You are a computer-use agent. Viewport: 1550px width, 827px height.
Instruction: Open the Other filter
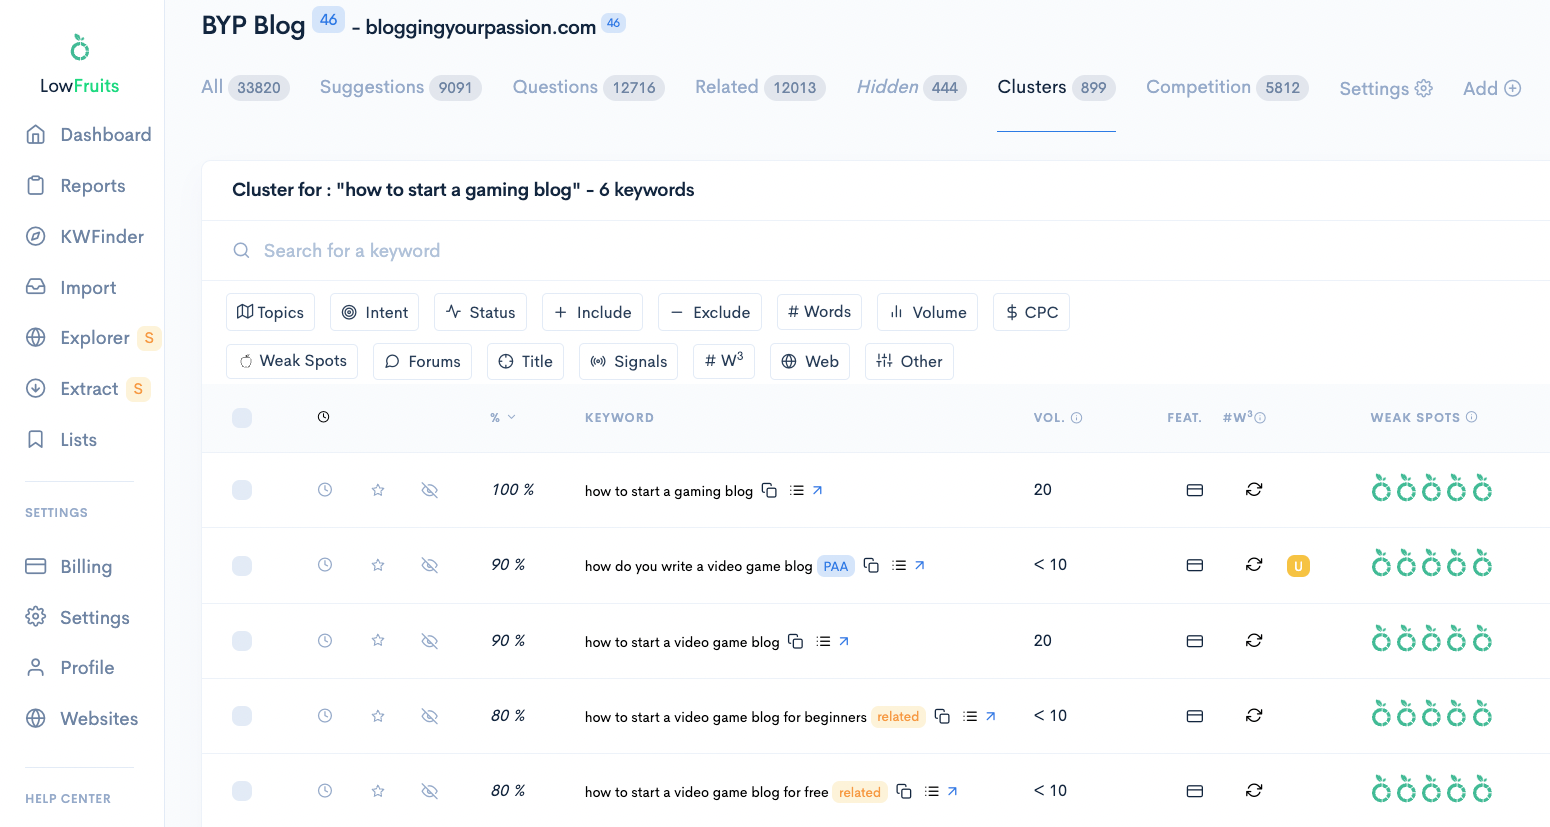(x=909, y=361)
